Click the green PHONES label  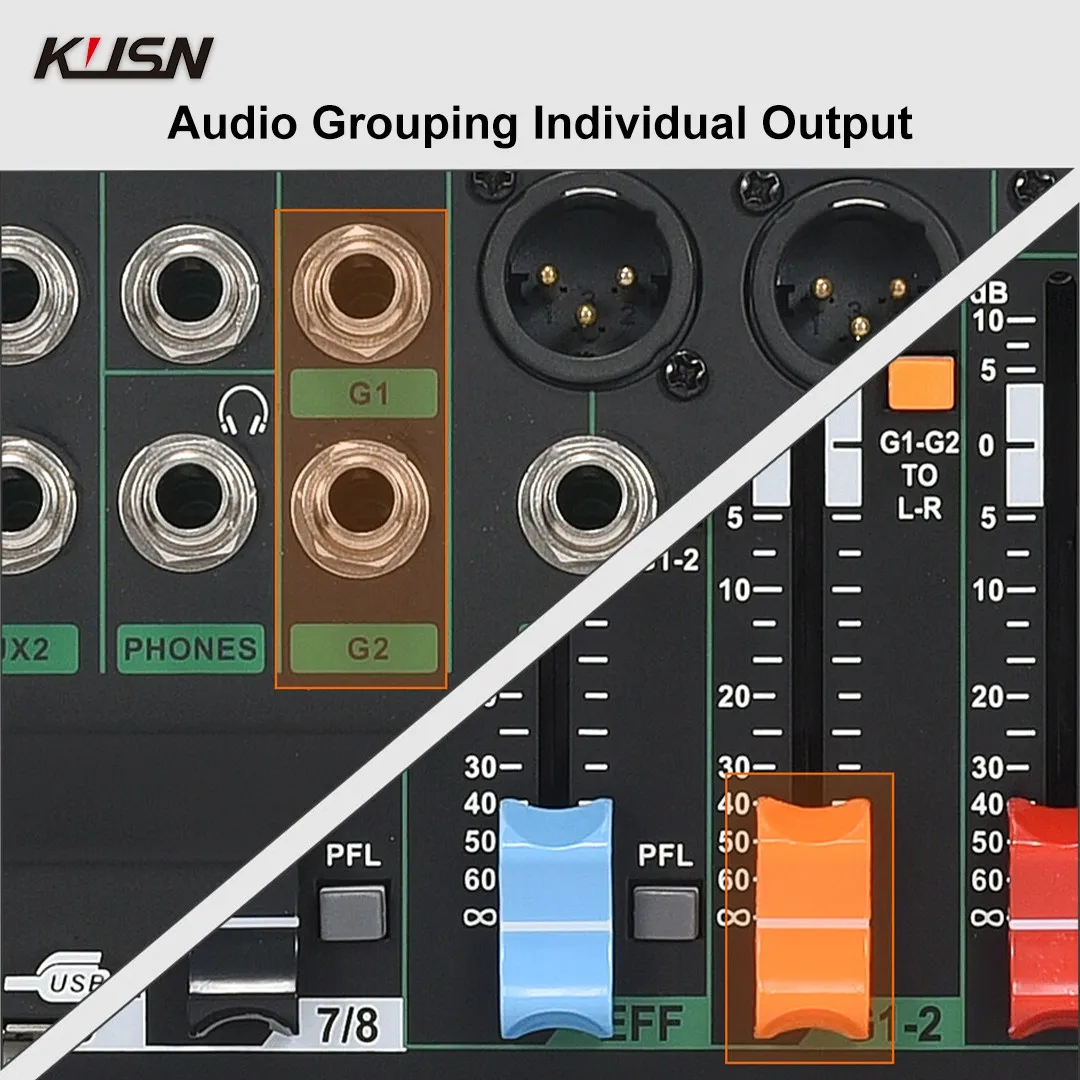(x=191, y=648)
